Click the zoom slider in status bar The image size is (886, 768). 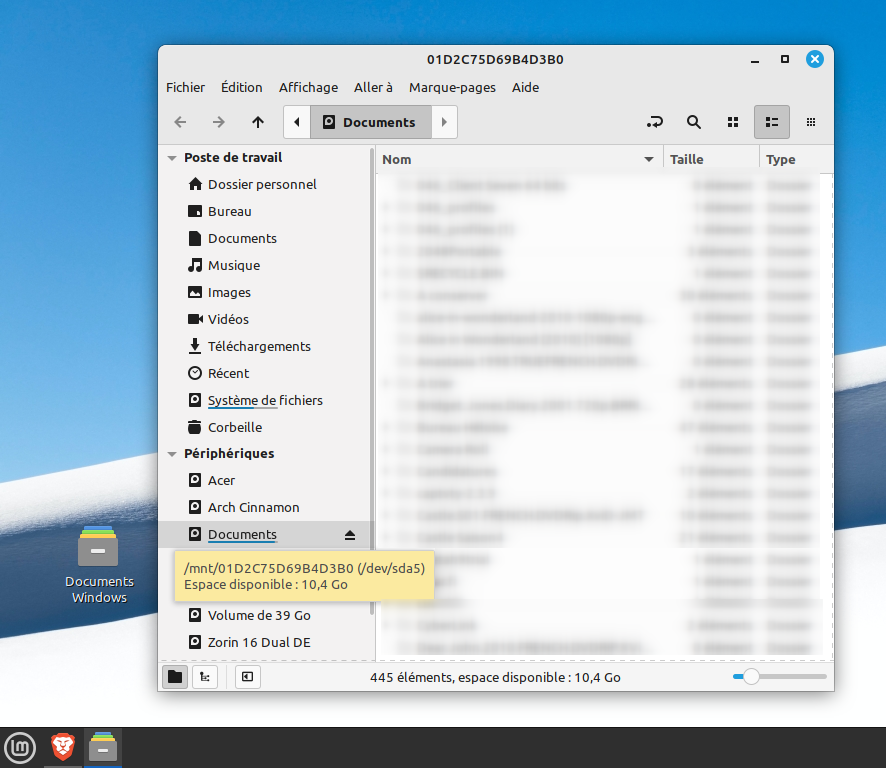pos(751,677)
